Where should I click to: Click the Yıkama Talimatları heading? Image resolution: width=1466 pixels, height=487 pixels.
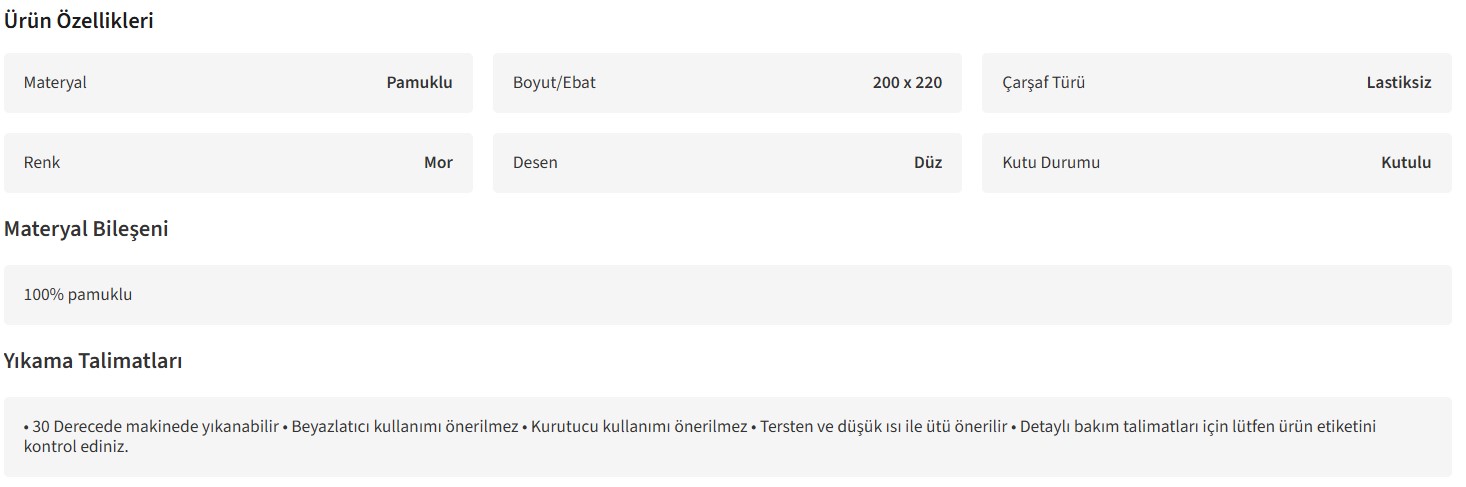point(93,361)
